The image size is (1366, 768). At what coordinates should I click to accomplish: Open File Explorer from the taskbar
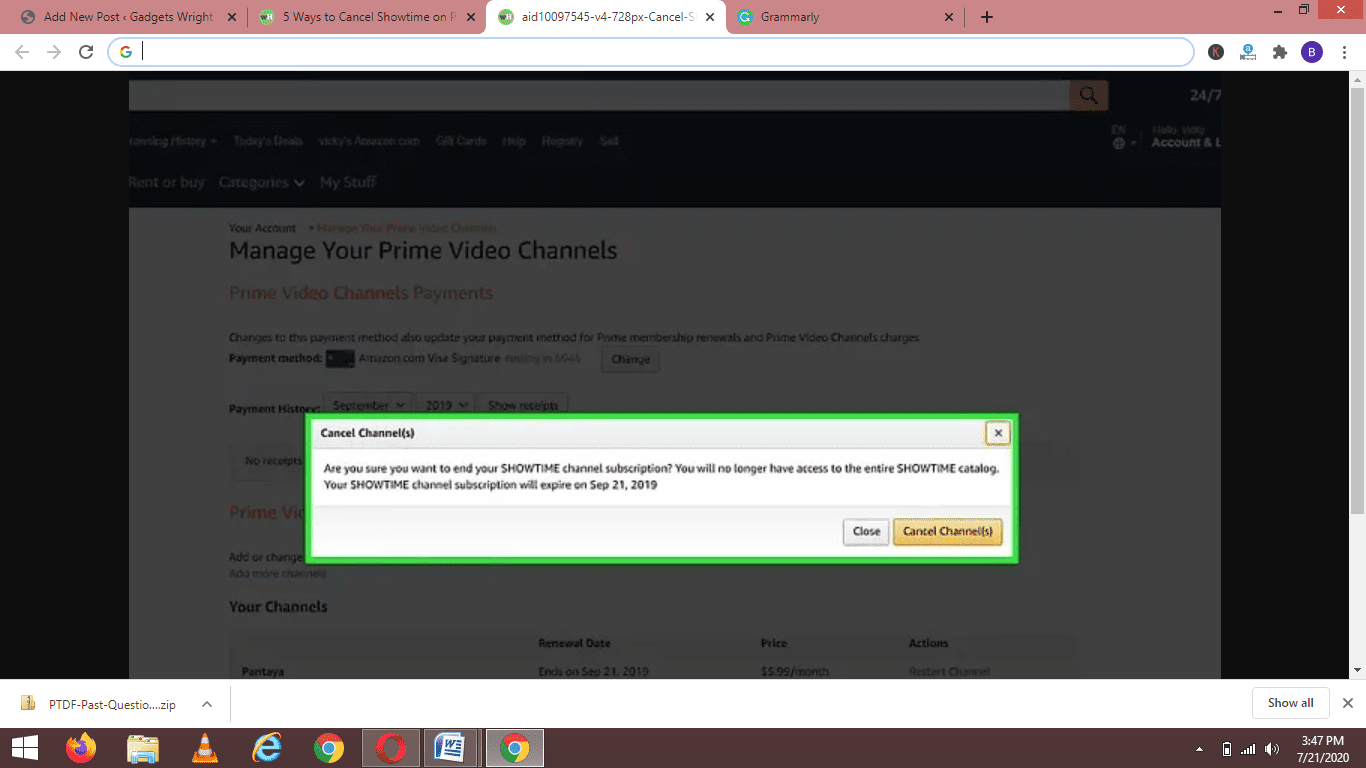[143, 748]
